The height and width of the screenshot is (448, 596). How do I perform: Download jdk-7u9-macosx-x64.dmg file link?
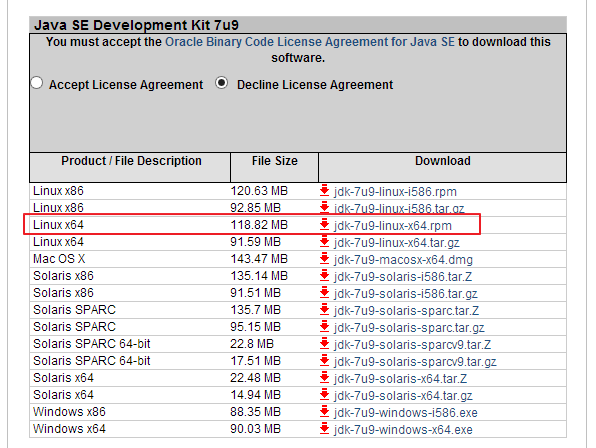(x=403, y=260)
